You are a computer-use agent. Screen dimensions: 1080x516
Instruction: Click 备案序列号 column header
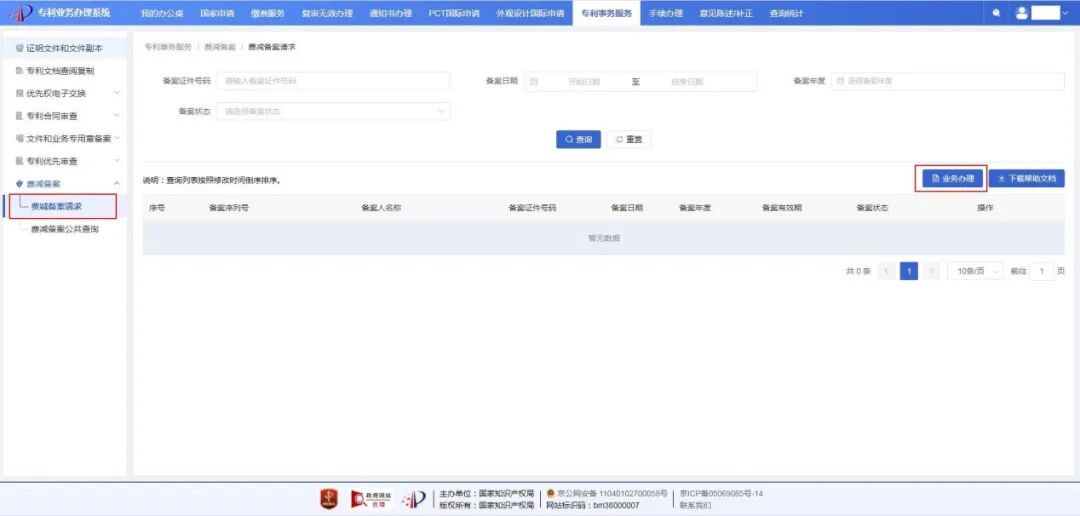[229, 207]
